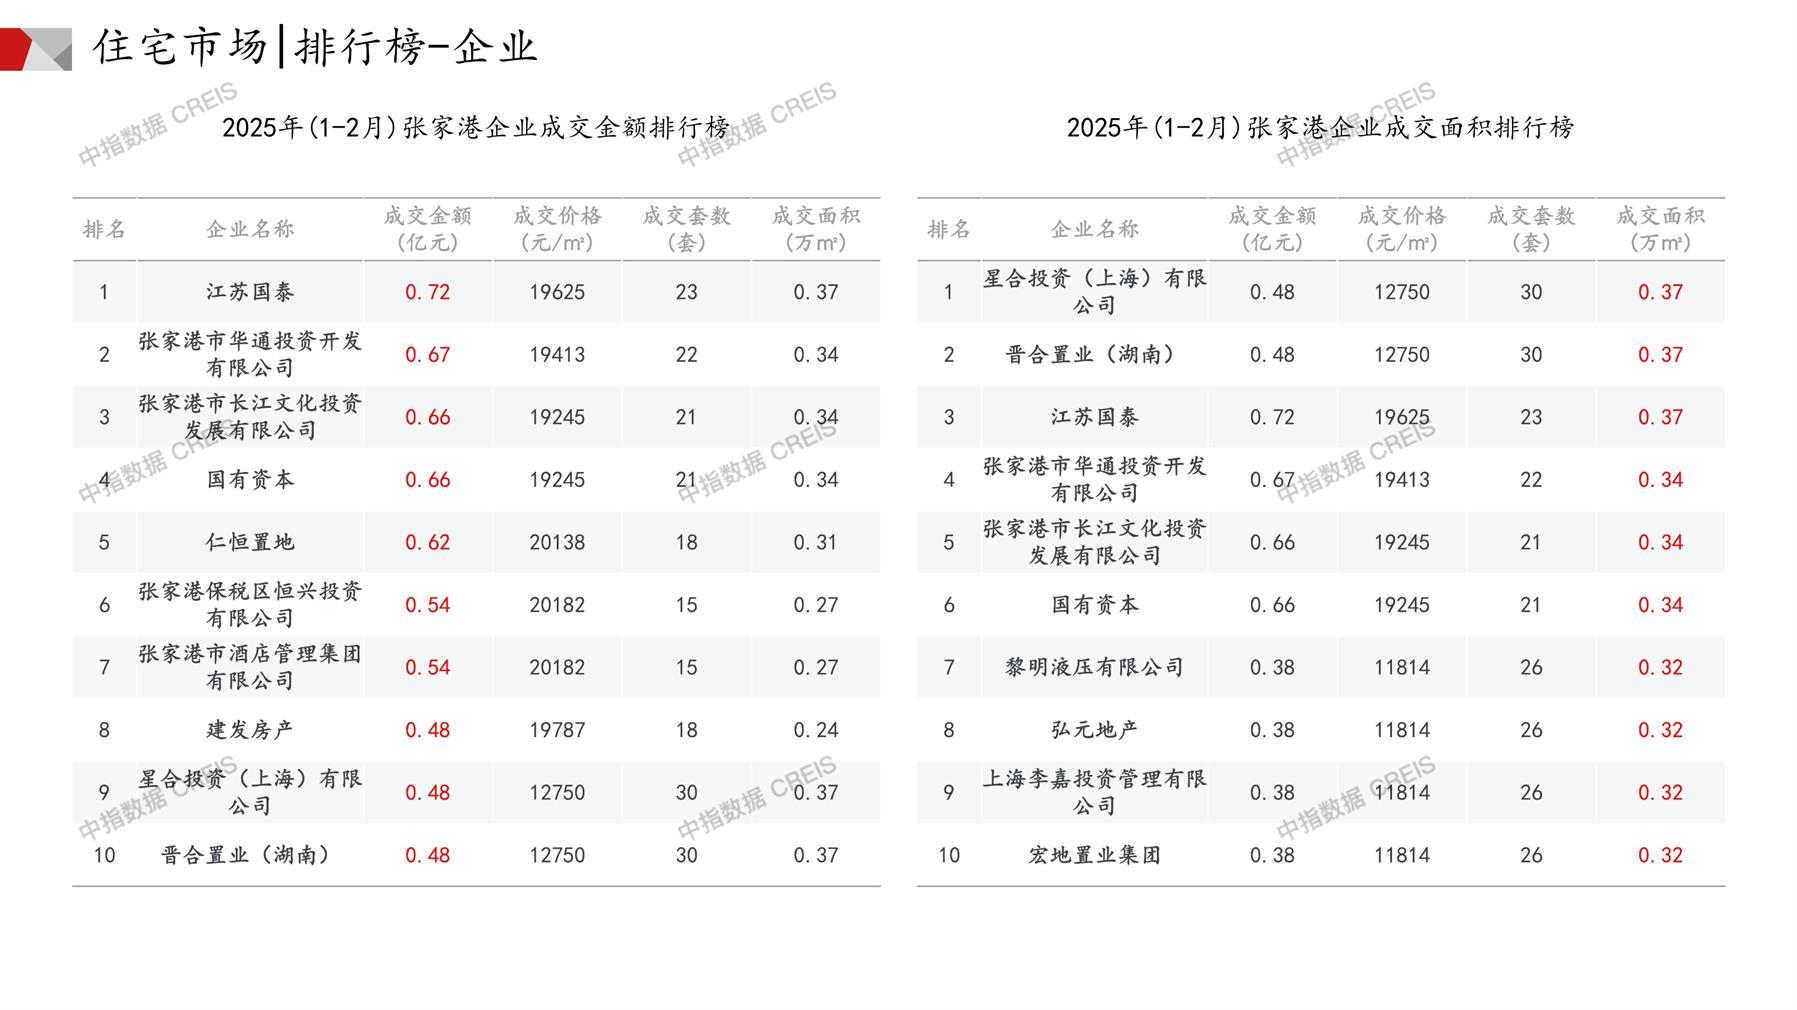This screenshot has height=1010, width=1797.
Task: Click the 弘元地产 company cell
Action: [1094, 730]
